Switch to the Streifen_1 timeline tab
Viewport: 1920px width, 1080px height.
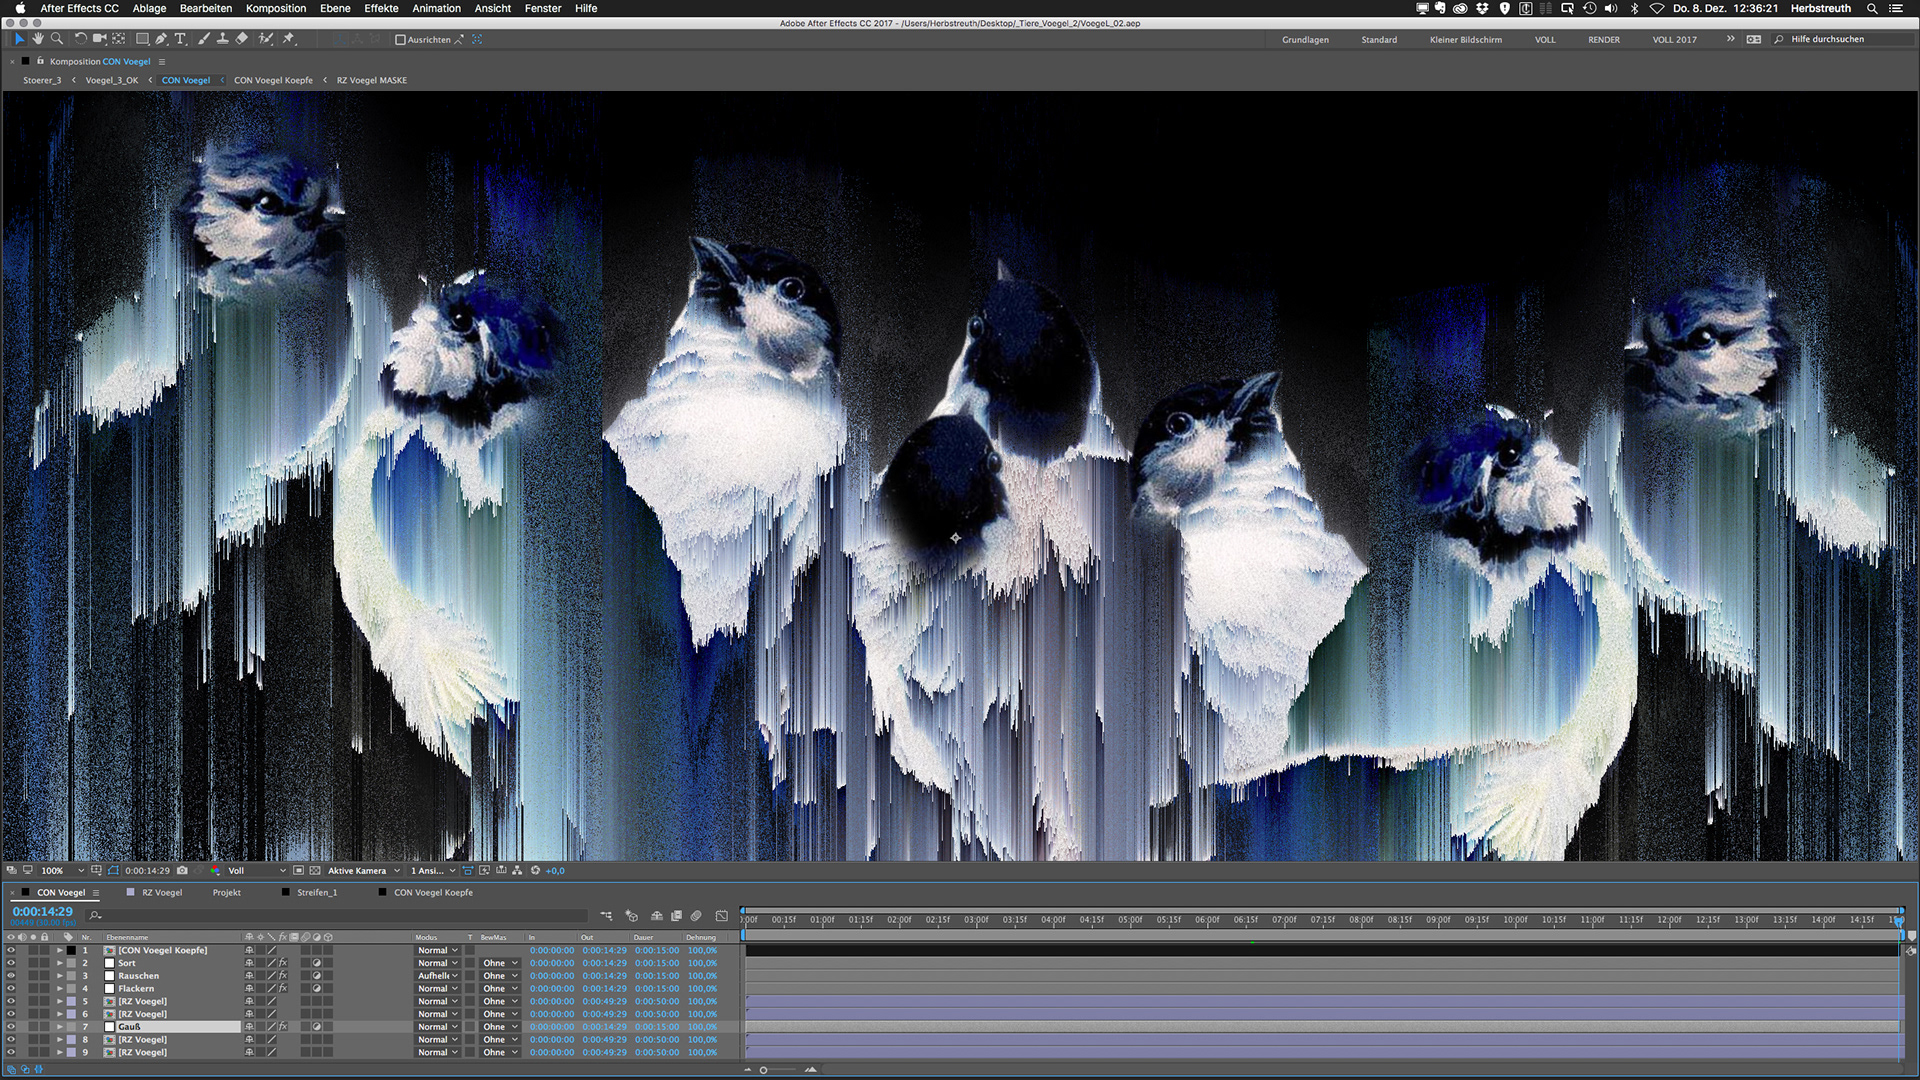(316, 893)
